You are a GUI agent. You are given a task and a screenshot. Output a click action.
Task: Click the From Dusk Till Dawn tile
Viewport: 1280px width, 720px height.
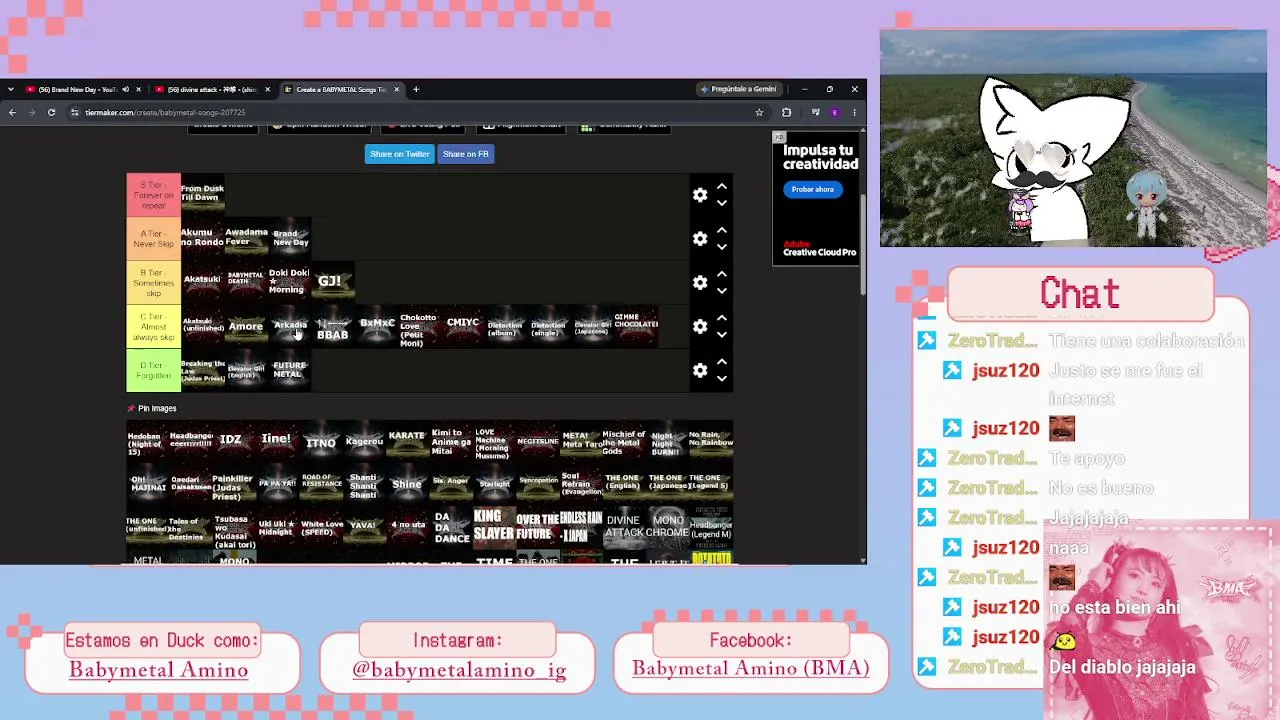tap(202, 195)
